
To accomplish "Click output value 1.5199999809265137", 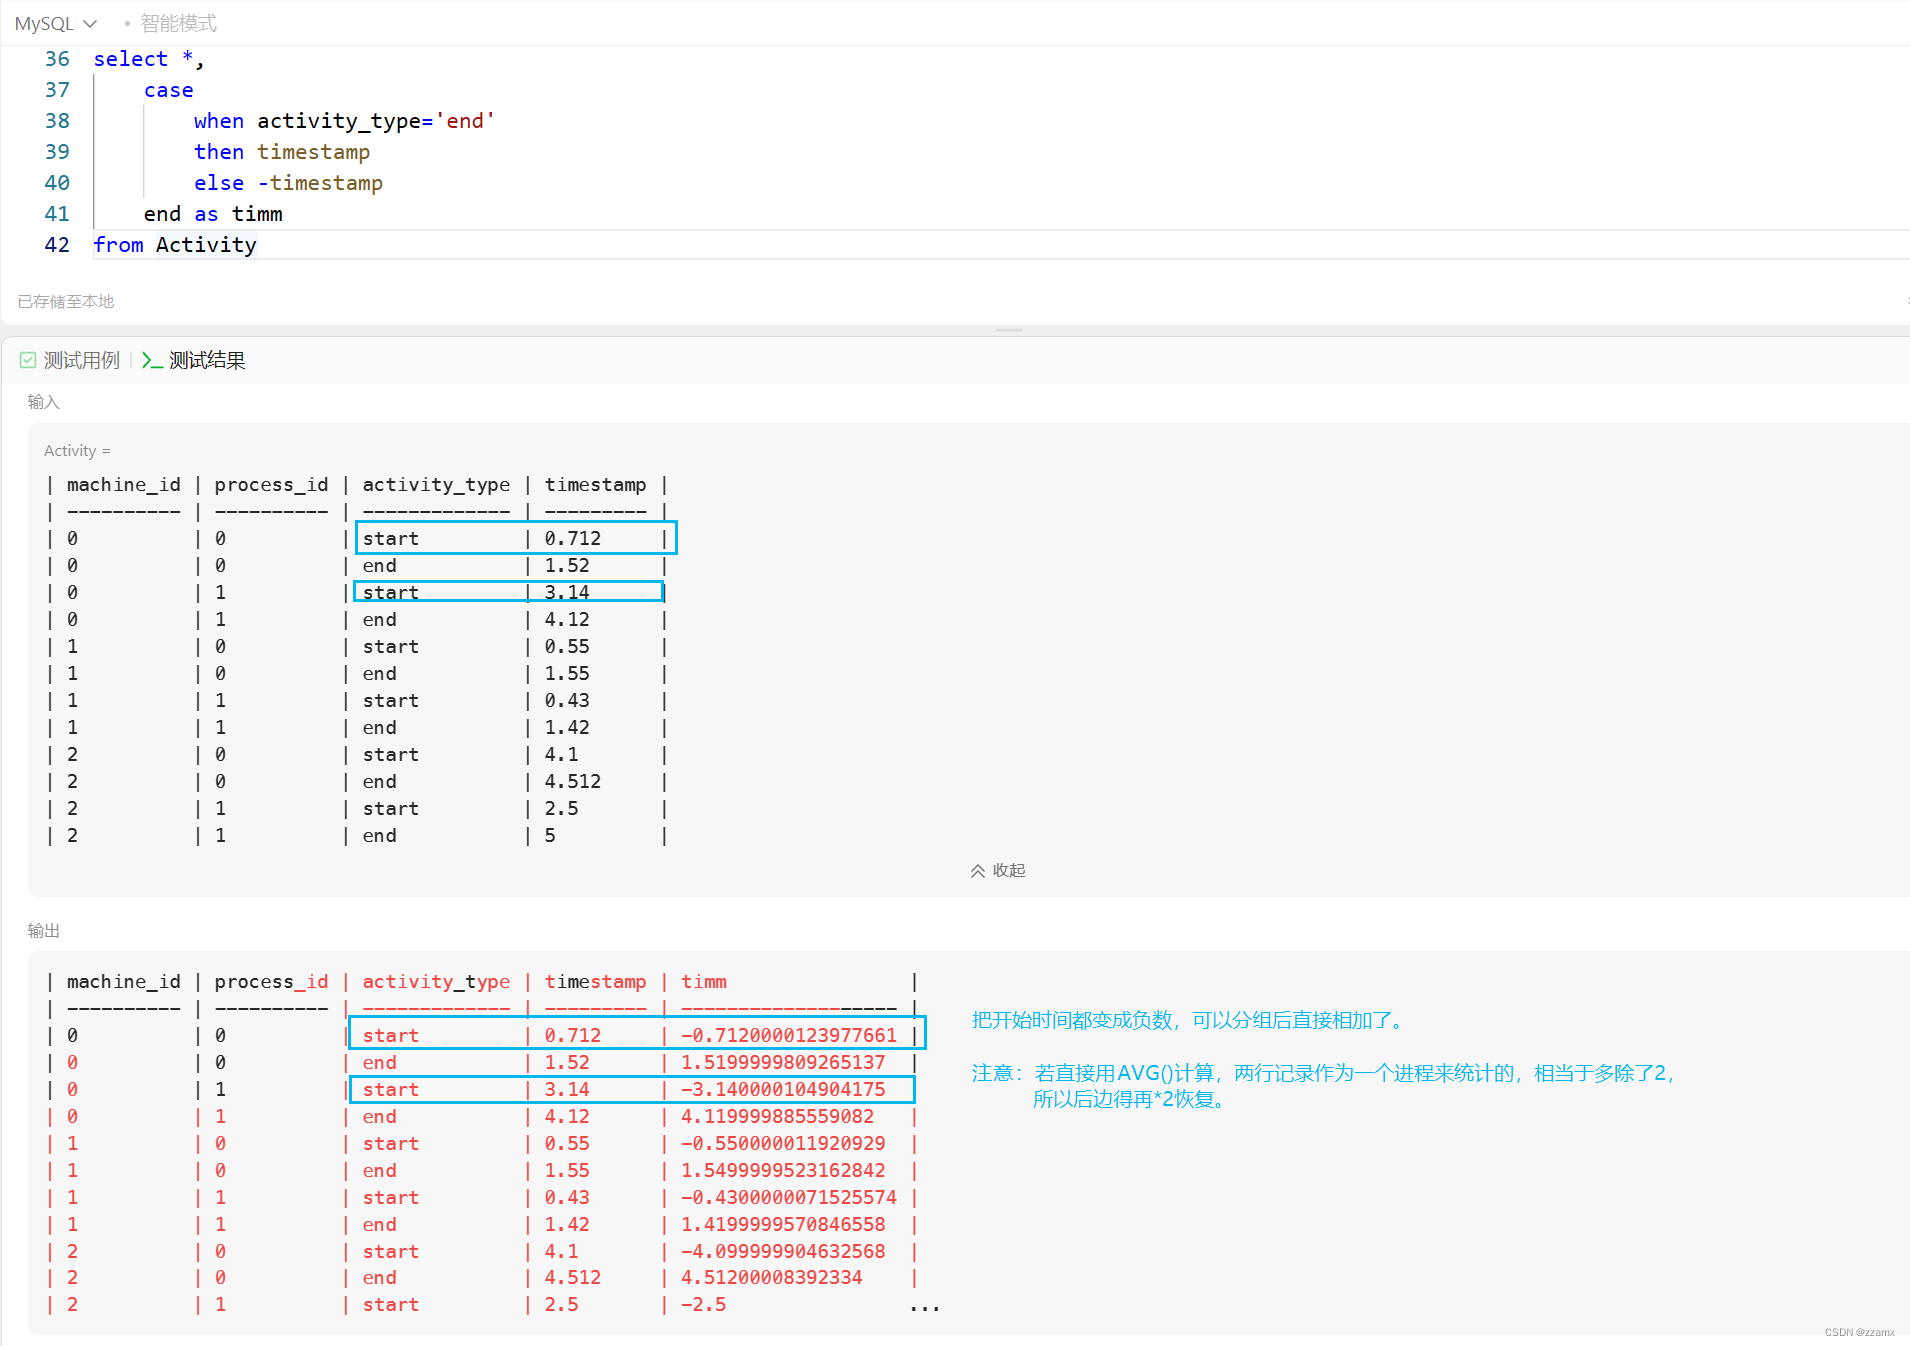I will pos(783,1063).
